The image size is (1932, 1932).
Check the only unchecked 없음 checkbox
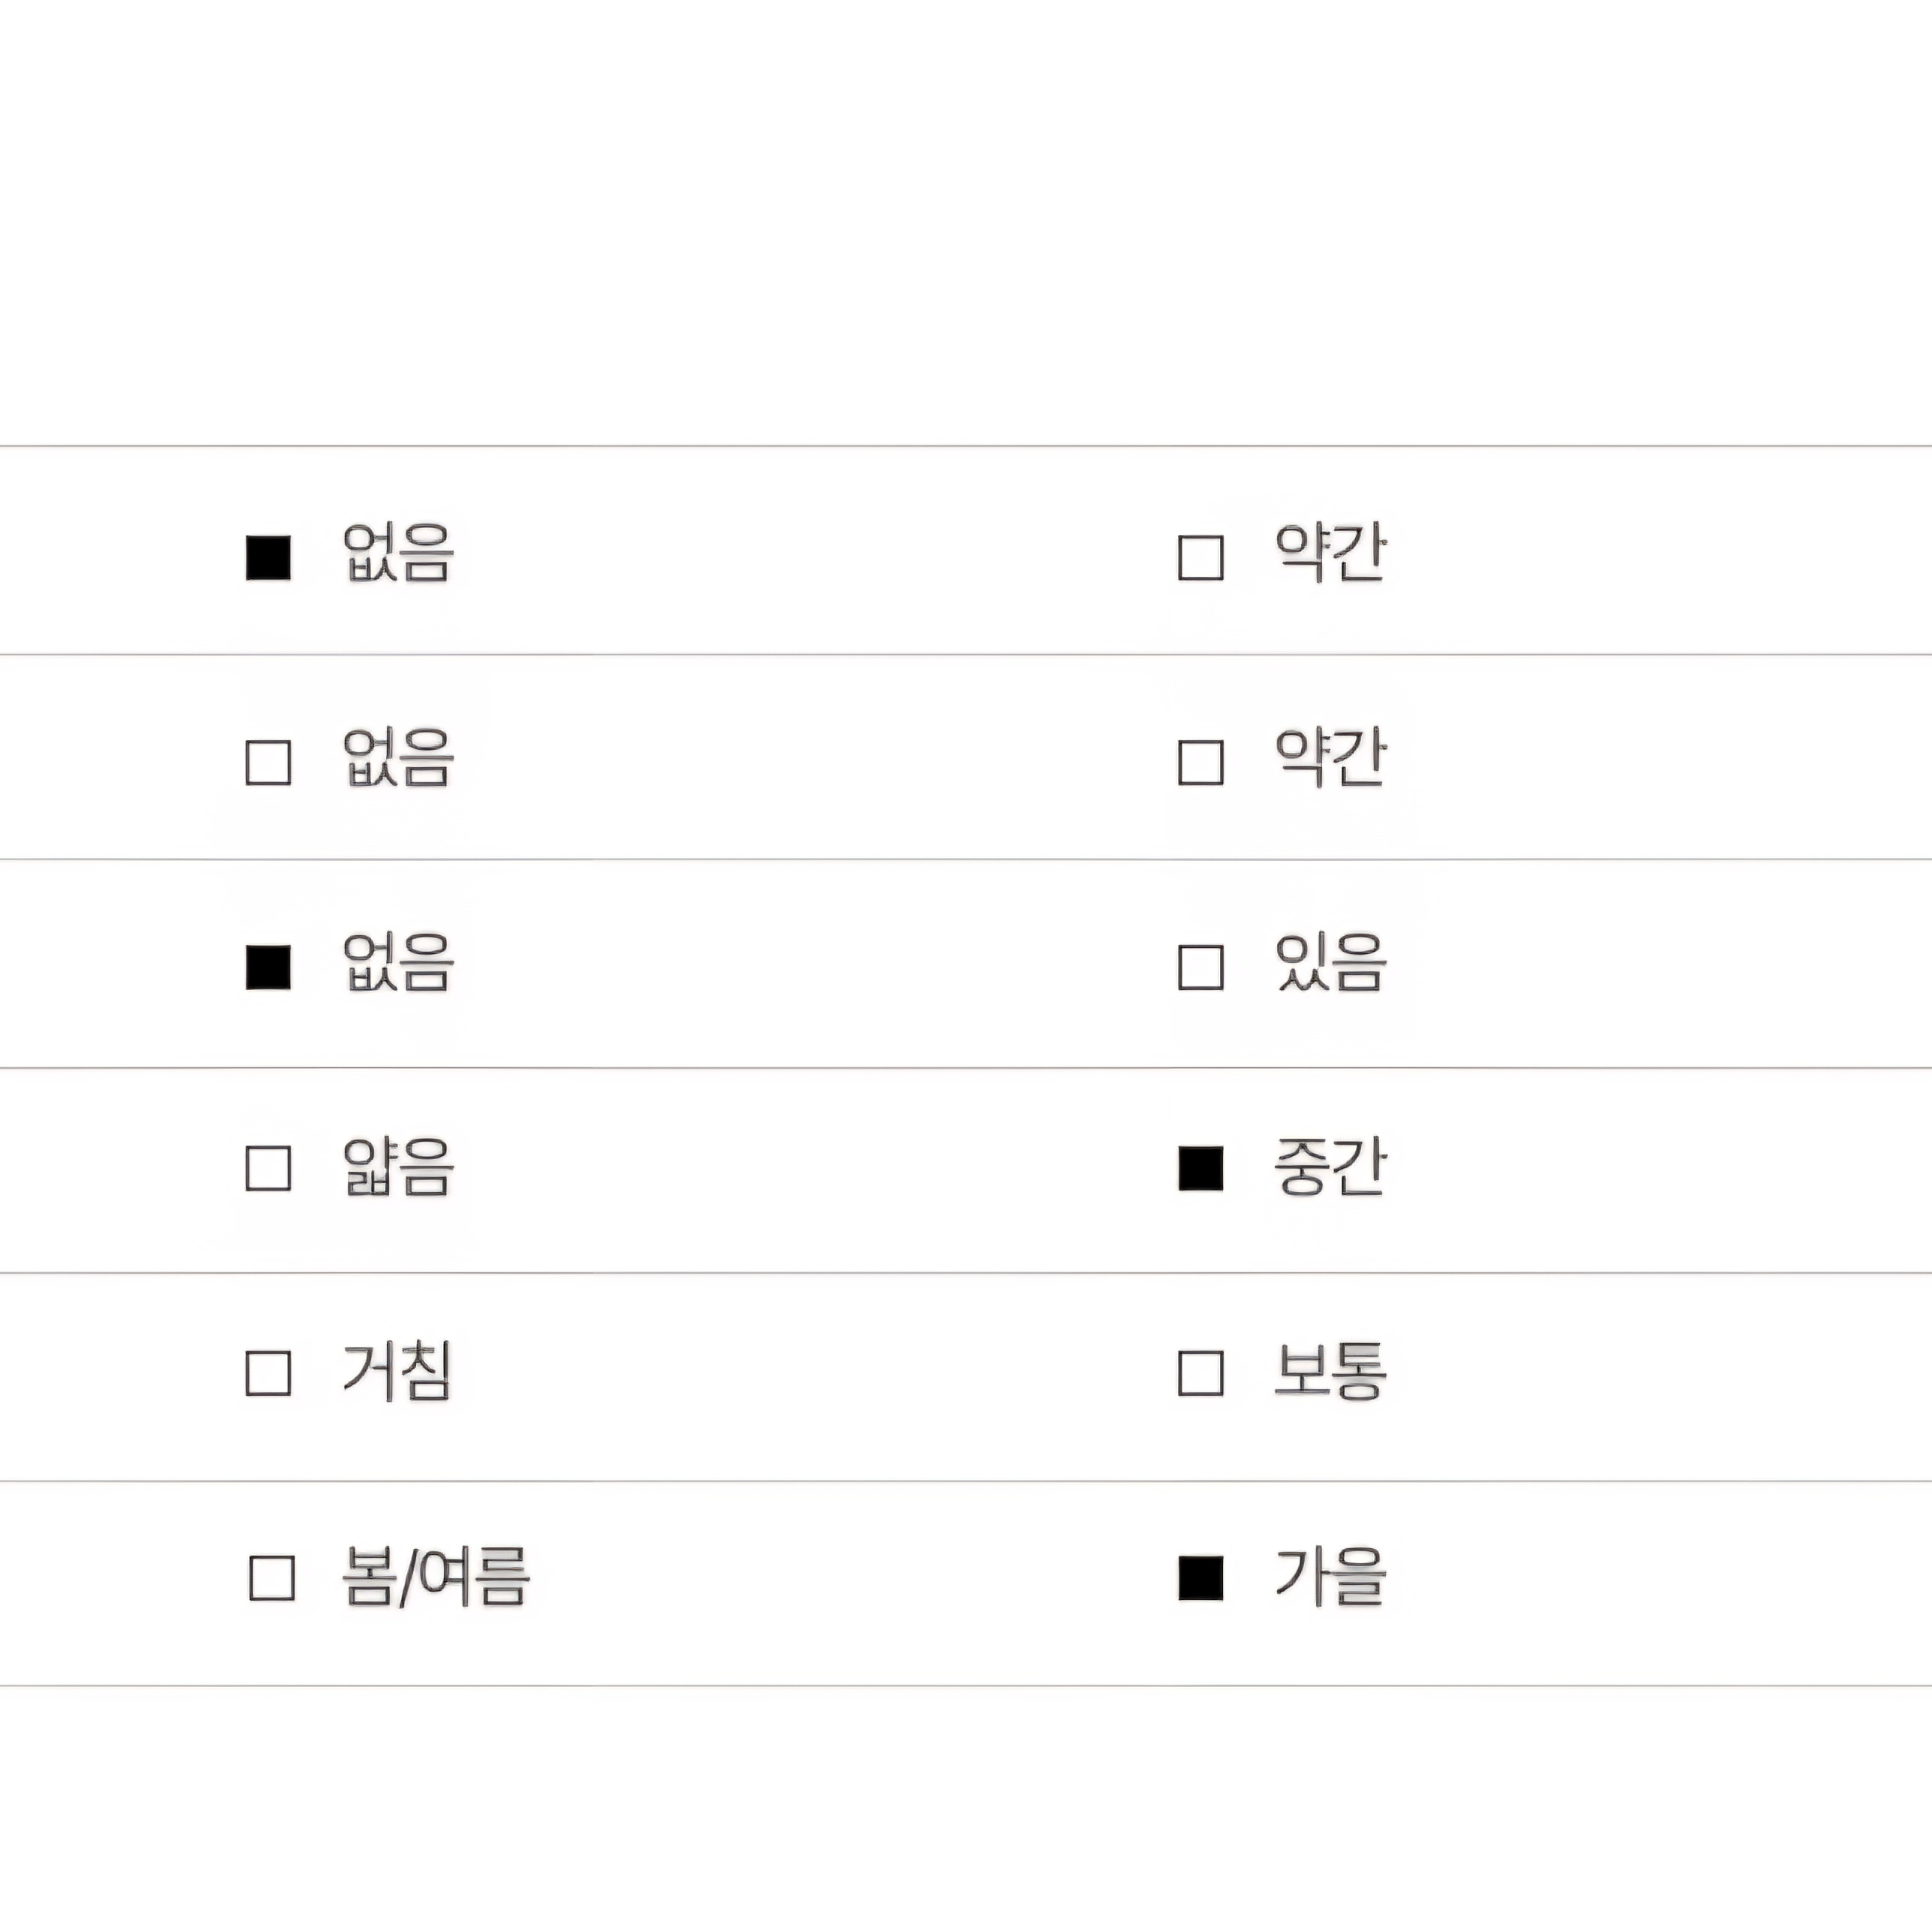pyautogui.click(x=268, y=762)
